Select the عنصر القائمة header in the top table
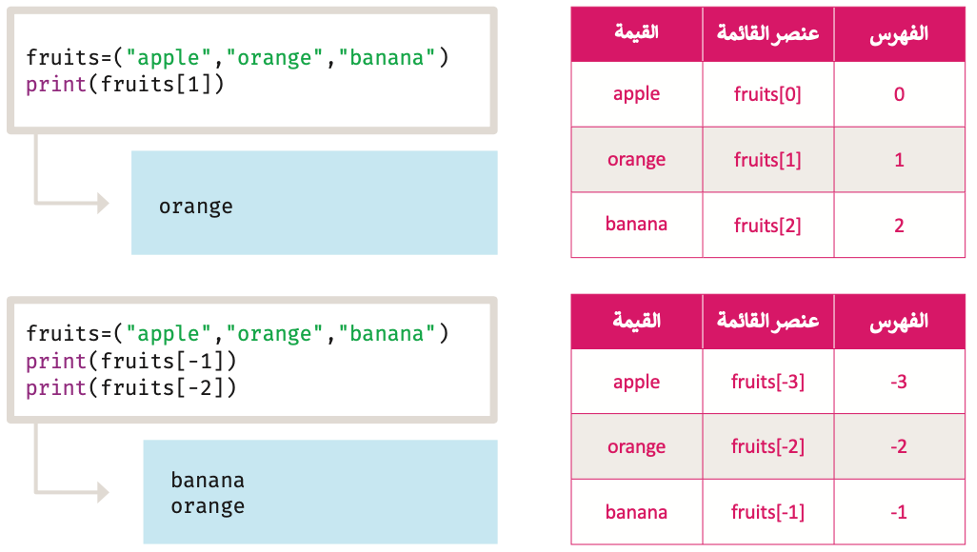 click(768, 33)
